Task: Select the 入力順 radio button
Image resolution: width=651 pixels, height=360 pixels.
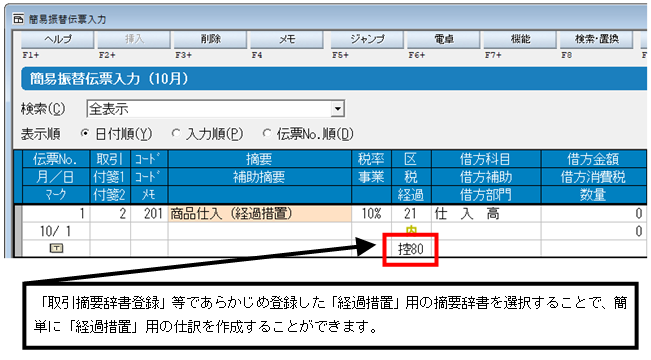Action: click(x=176, y=133)
